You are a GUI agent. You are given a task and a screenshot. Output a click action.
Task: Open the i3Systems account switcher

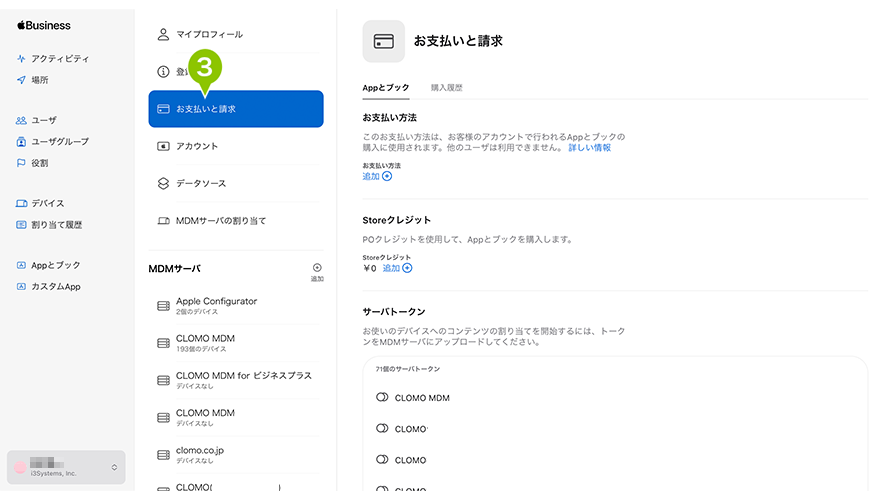[x=66, y=467]
